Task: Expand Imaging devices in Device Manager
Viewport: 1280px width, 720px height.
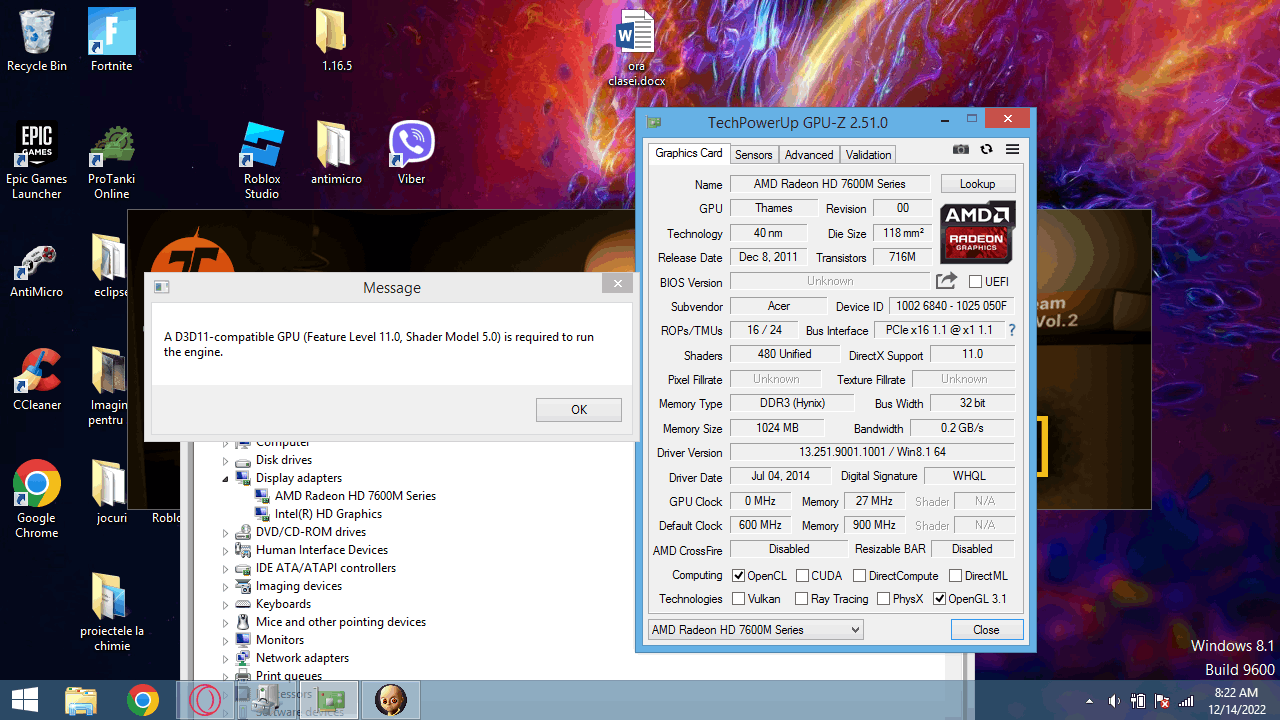Action: (x=226, y=587)
